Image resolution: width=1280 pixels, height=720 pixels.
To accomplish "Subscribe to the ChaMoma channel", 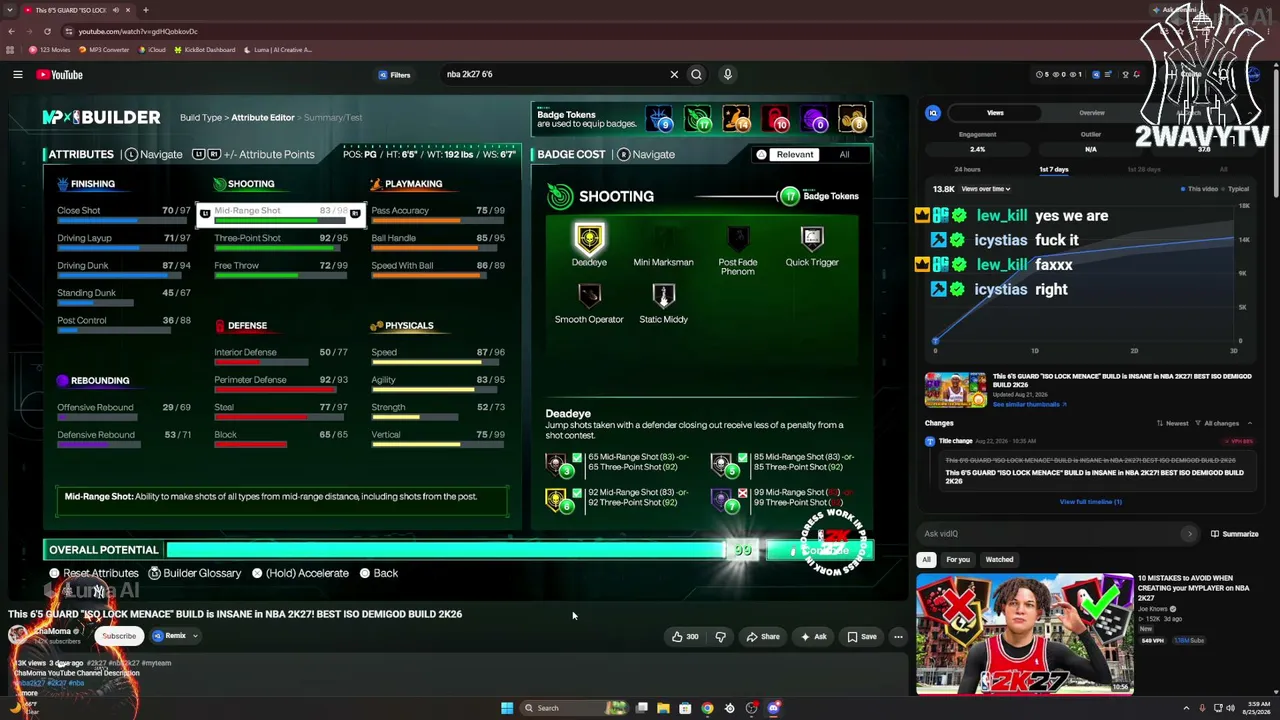I will (118, 636).
